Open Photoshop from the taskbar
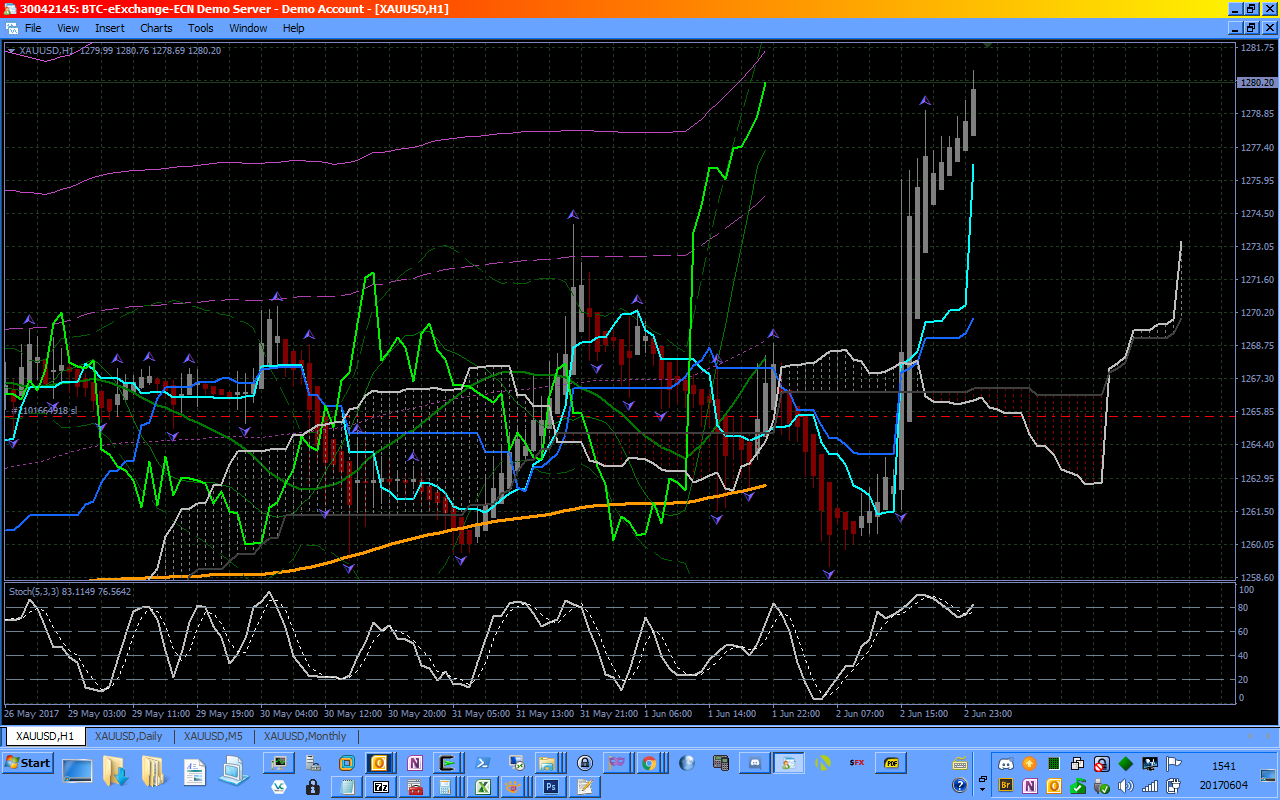 (x=549, y=787)
